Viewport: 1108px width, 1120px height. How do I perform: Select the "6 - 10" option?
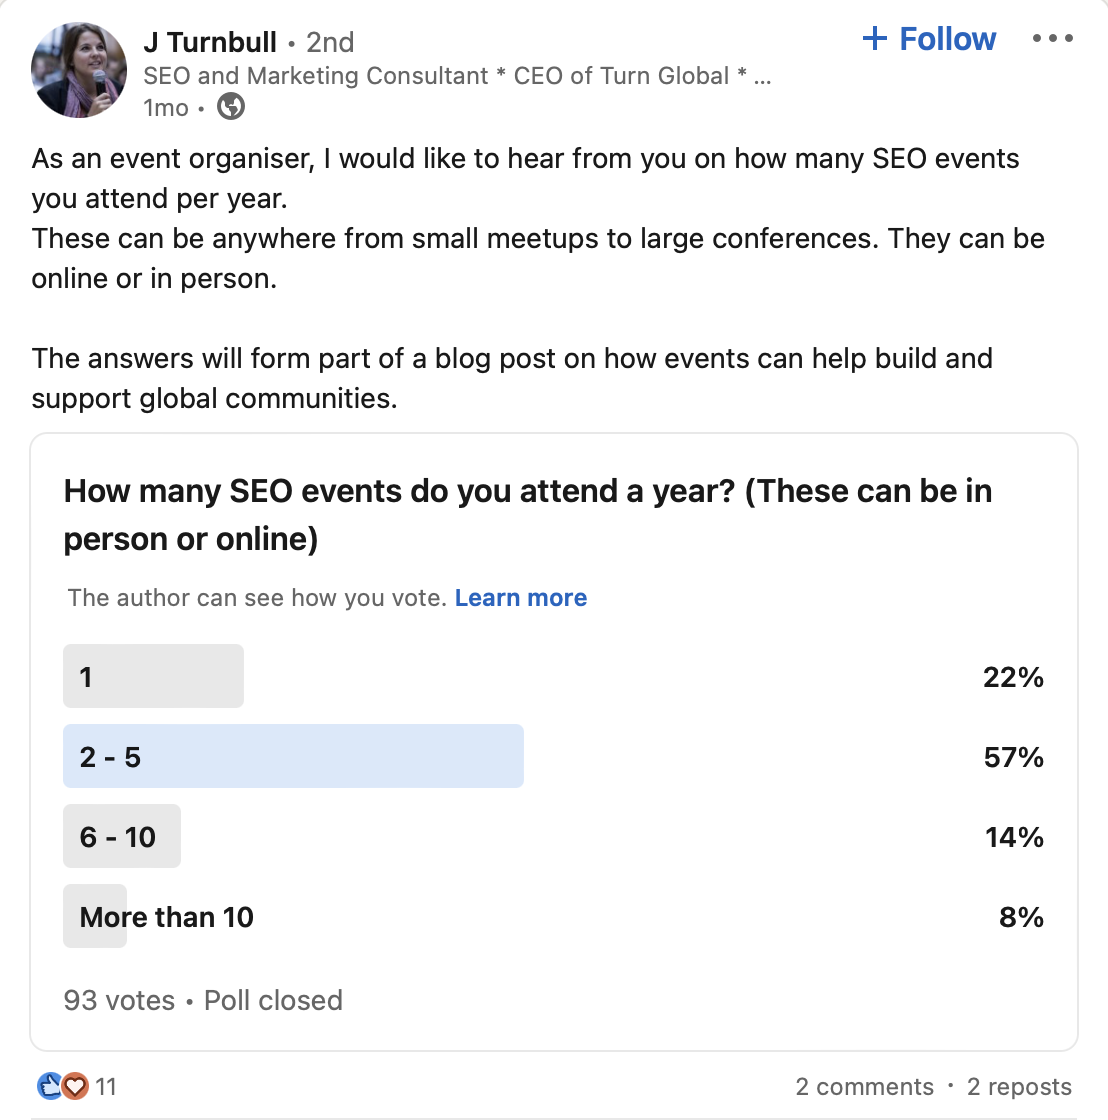122,836
